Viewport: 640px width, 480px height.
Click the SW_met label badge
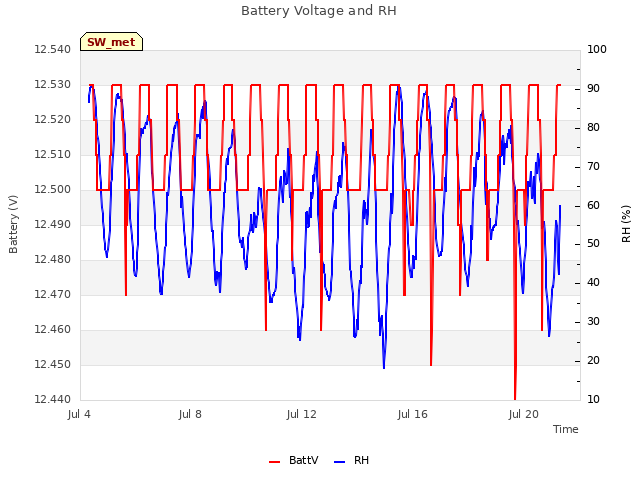pos(111,42)
